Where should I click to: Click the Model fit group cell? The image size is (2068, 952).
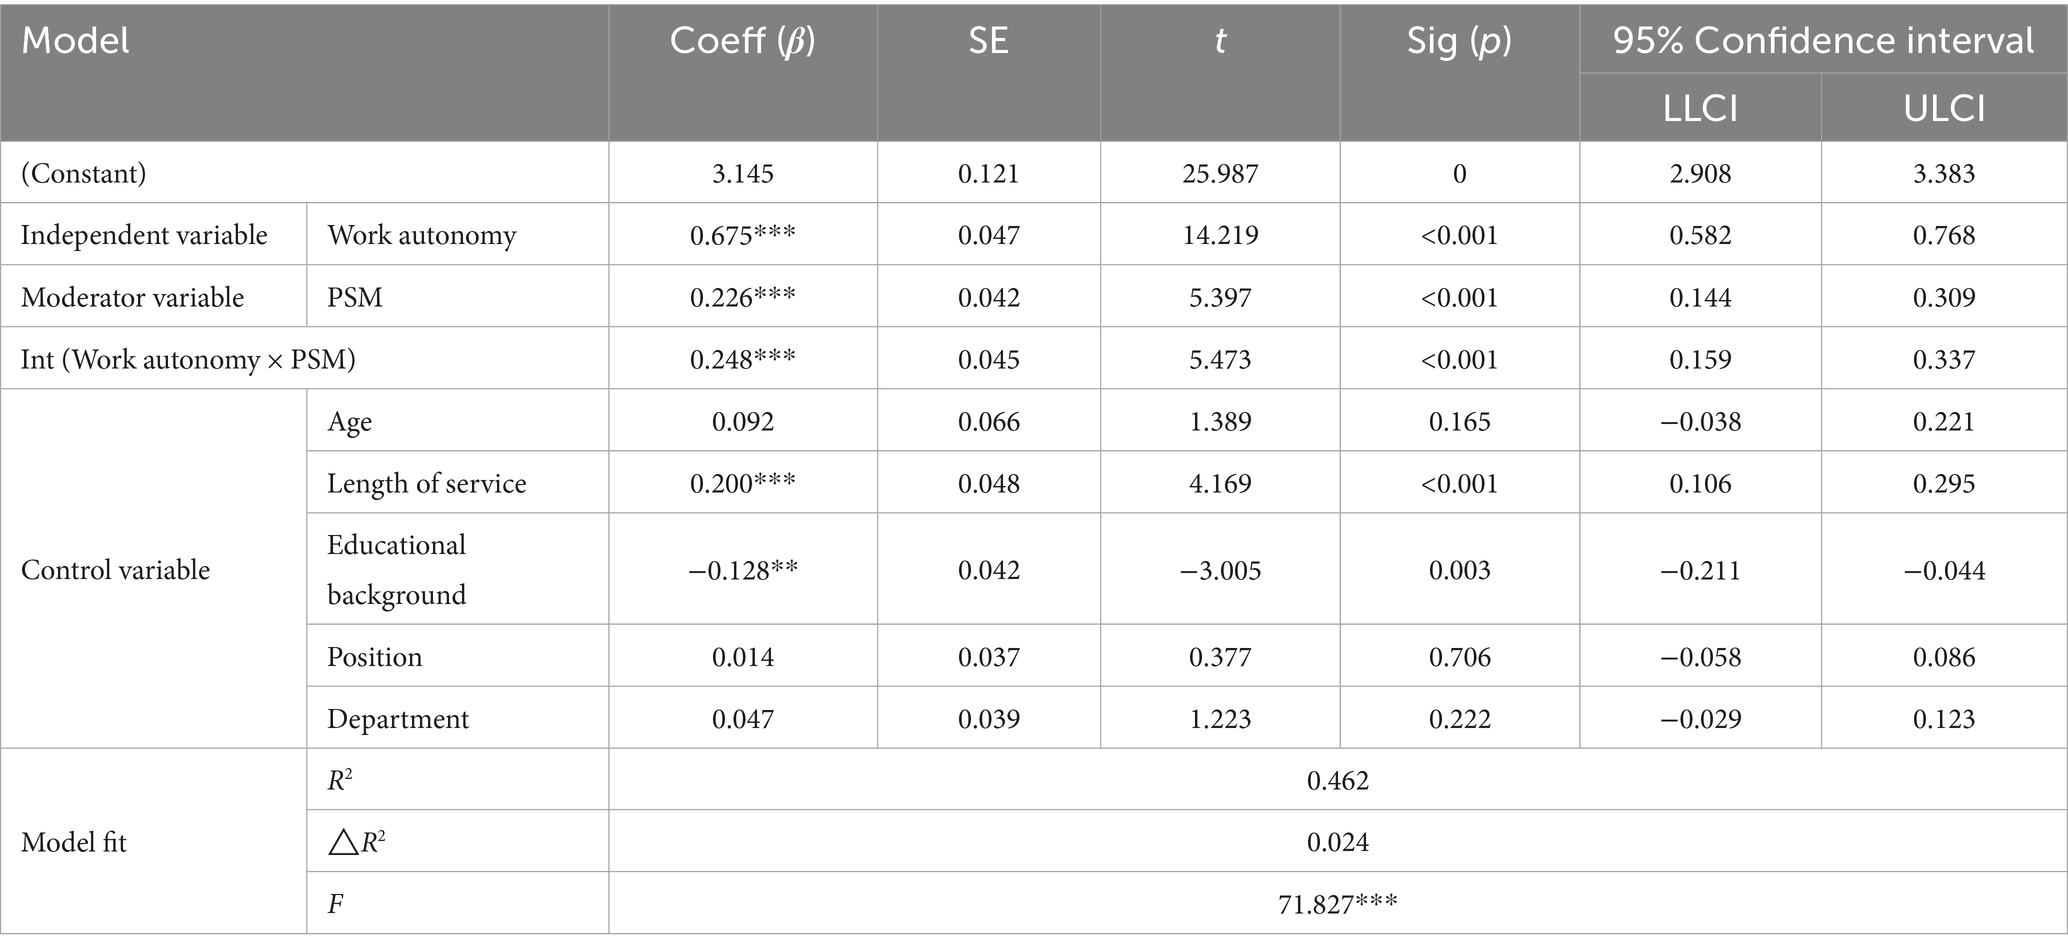coord(74,842)
